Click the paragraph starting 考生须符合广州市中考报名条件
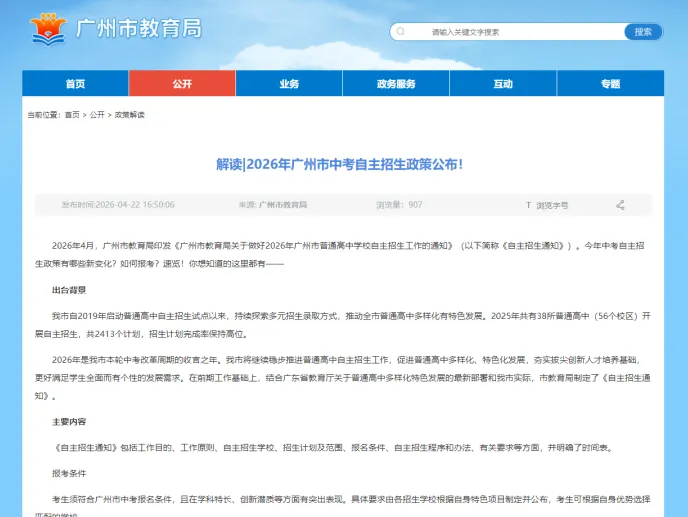This screenshot has width=688, height=517. click(x=343, y=506)
